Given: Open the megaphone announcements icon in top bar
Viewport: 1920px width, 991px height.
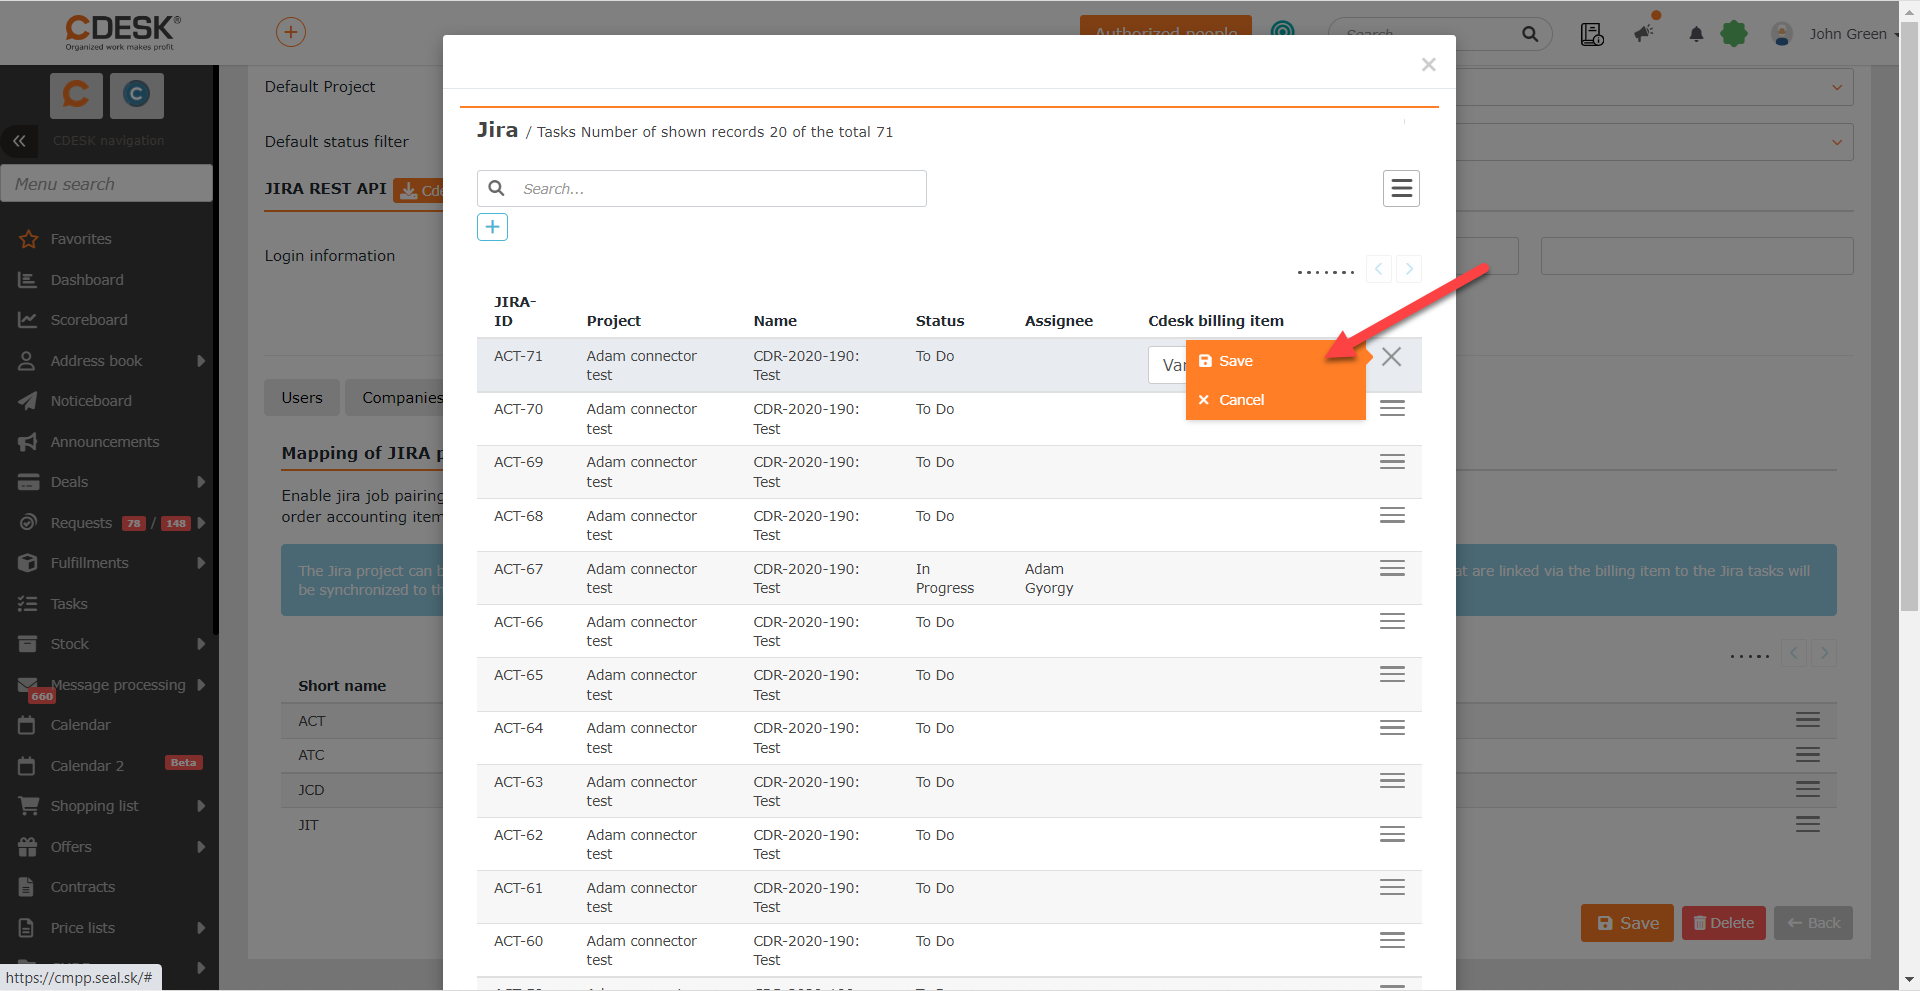Looking at the screenshot, I should (1644, 34).
